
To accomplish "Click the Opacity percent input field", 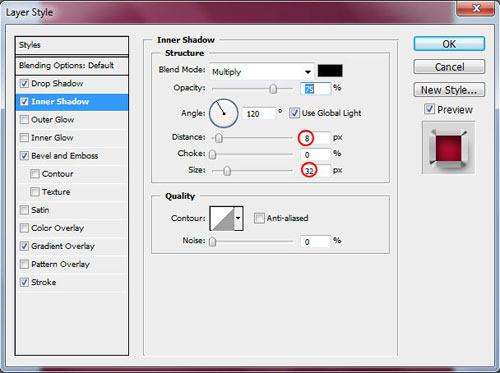I will 315,89.
